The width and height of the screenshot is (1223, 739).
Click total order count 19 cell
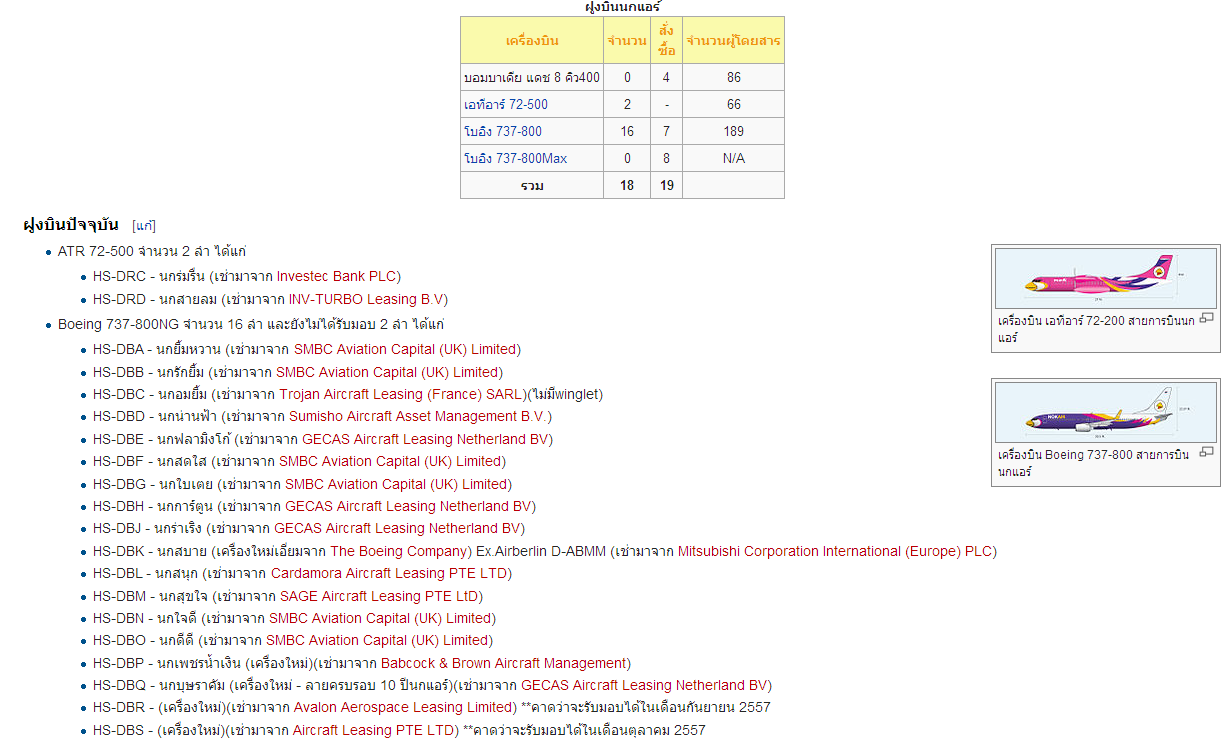[666, 185]
